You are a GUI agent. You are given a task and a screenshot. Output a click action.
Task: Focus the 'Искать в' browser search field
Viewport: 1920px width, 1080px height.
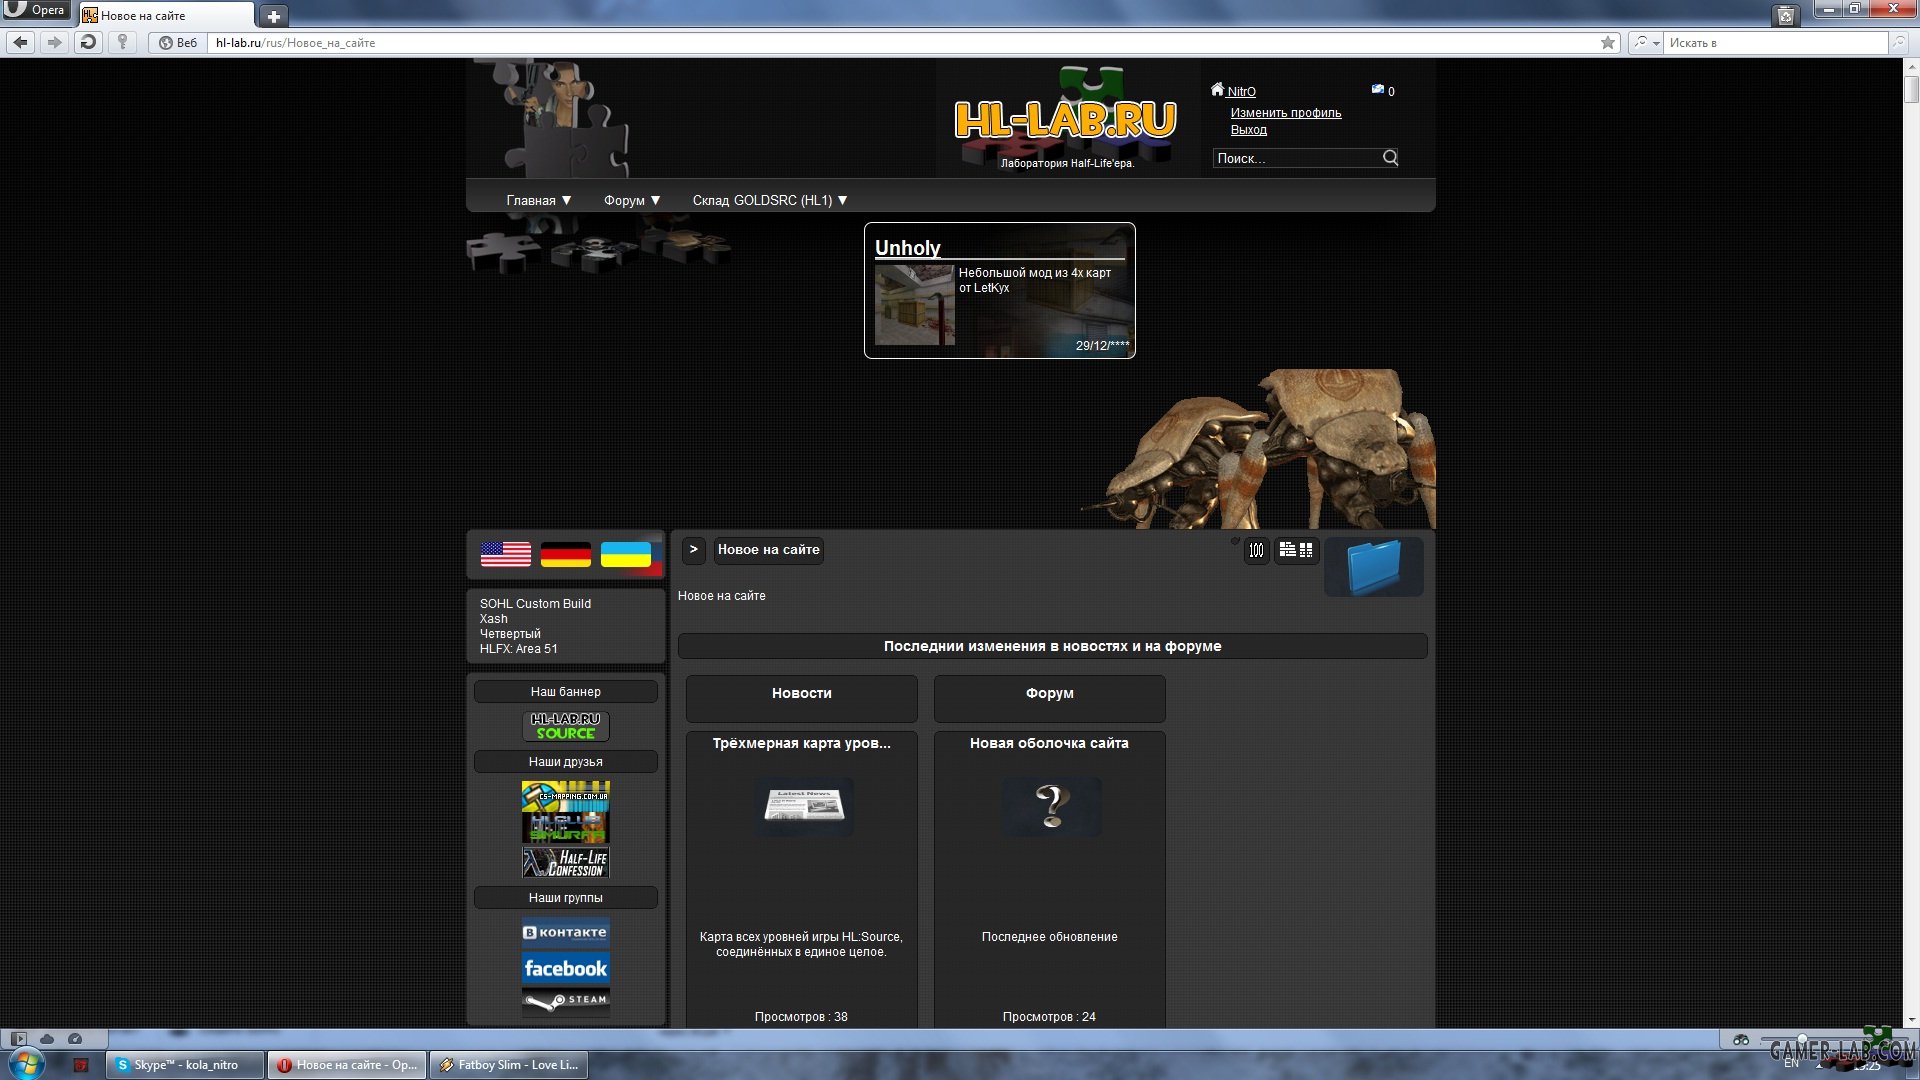[x=1776, y=43]
